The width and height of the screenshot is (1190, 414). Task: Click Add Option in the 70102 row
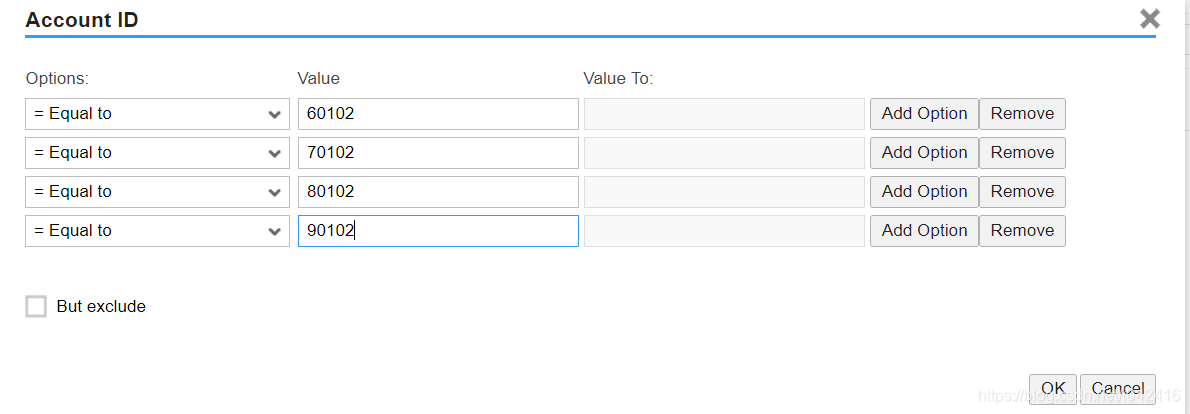click(x=924, y=153)
